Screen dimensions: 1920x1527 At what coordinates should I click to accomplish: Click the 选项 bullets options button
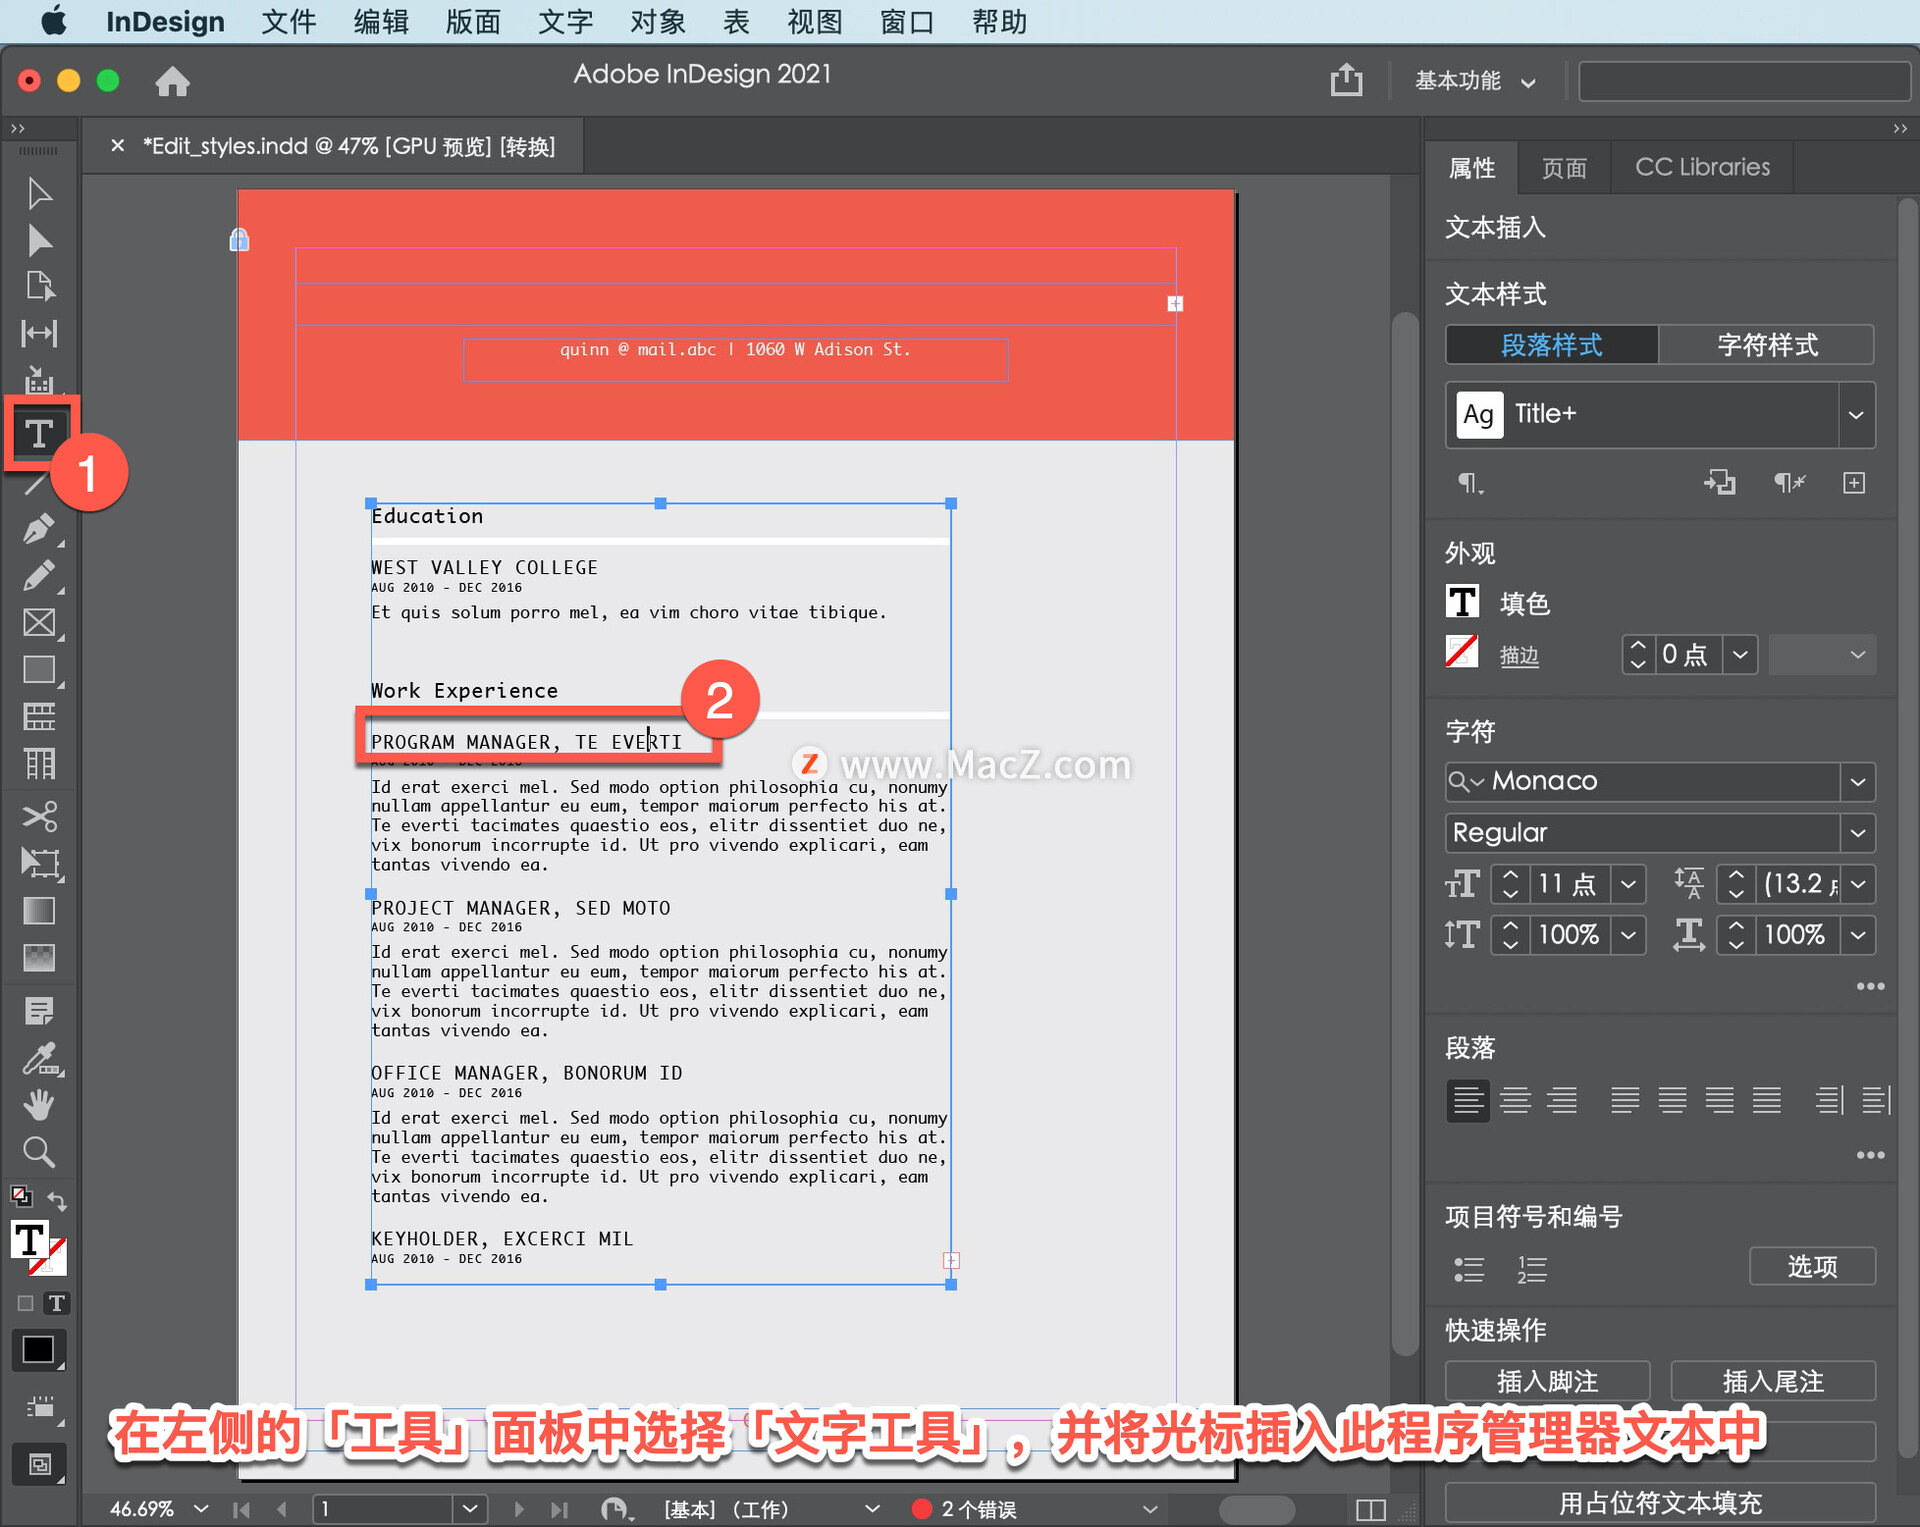pyautogui.click(x=1811, y=1266)
